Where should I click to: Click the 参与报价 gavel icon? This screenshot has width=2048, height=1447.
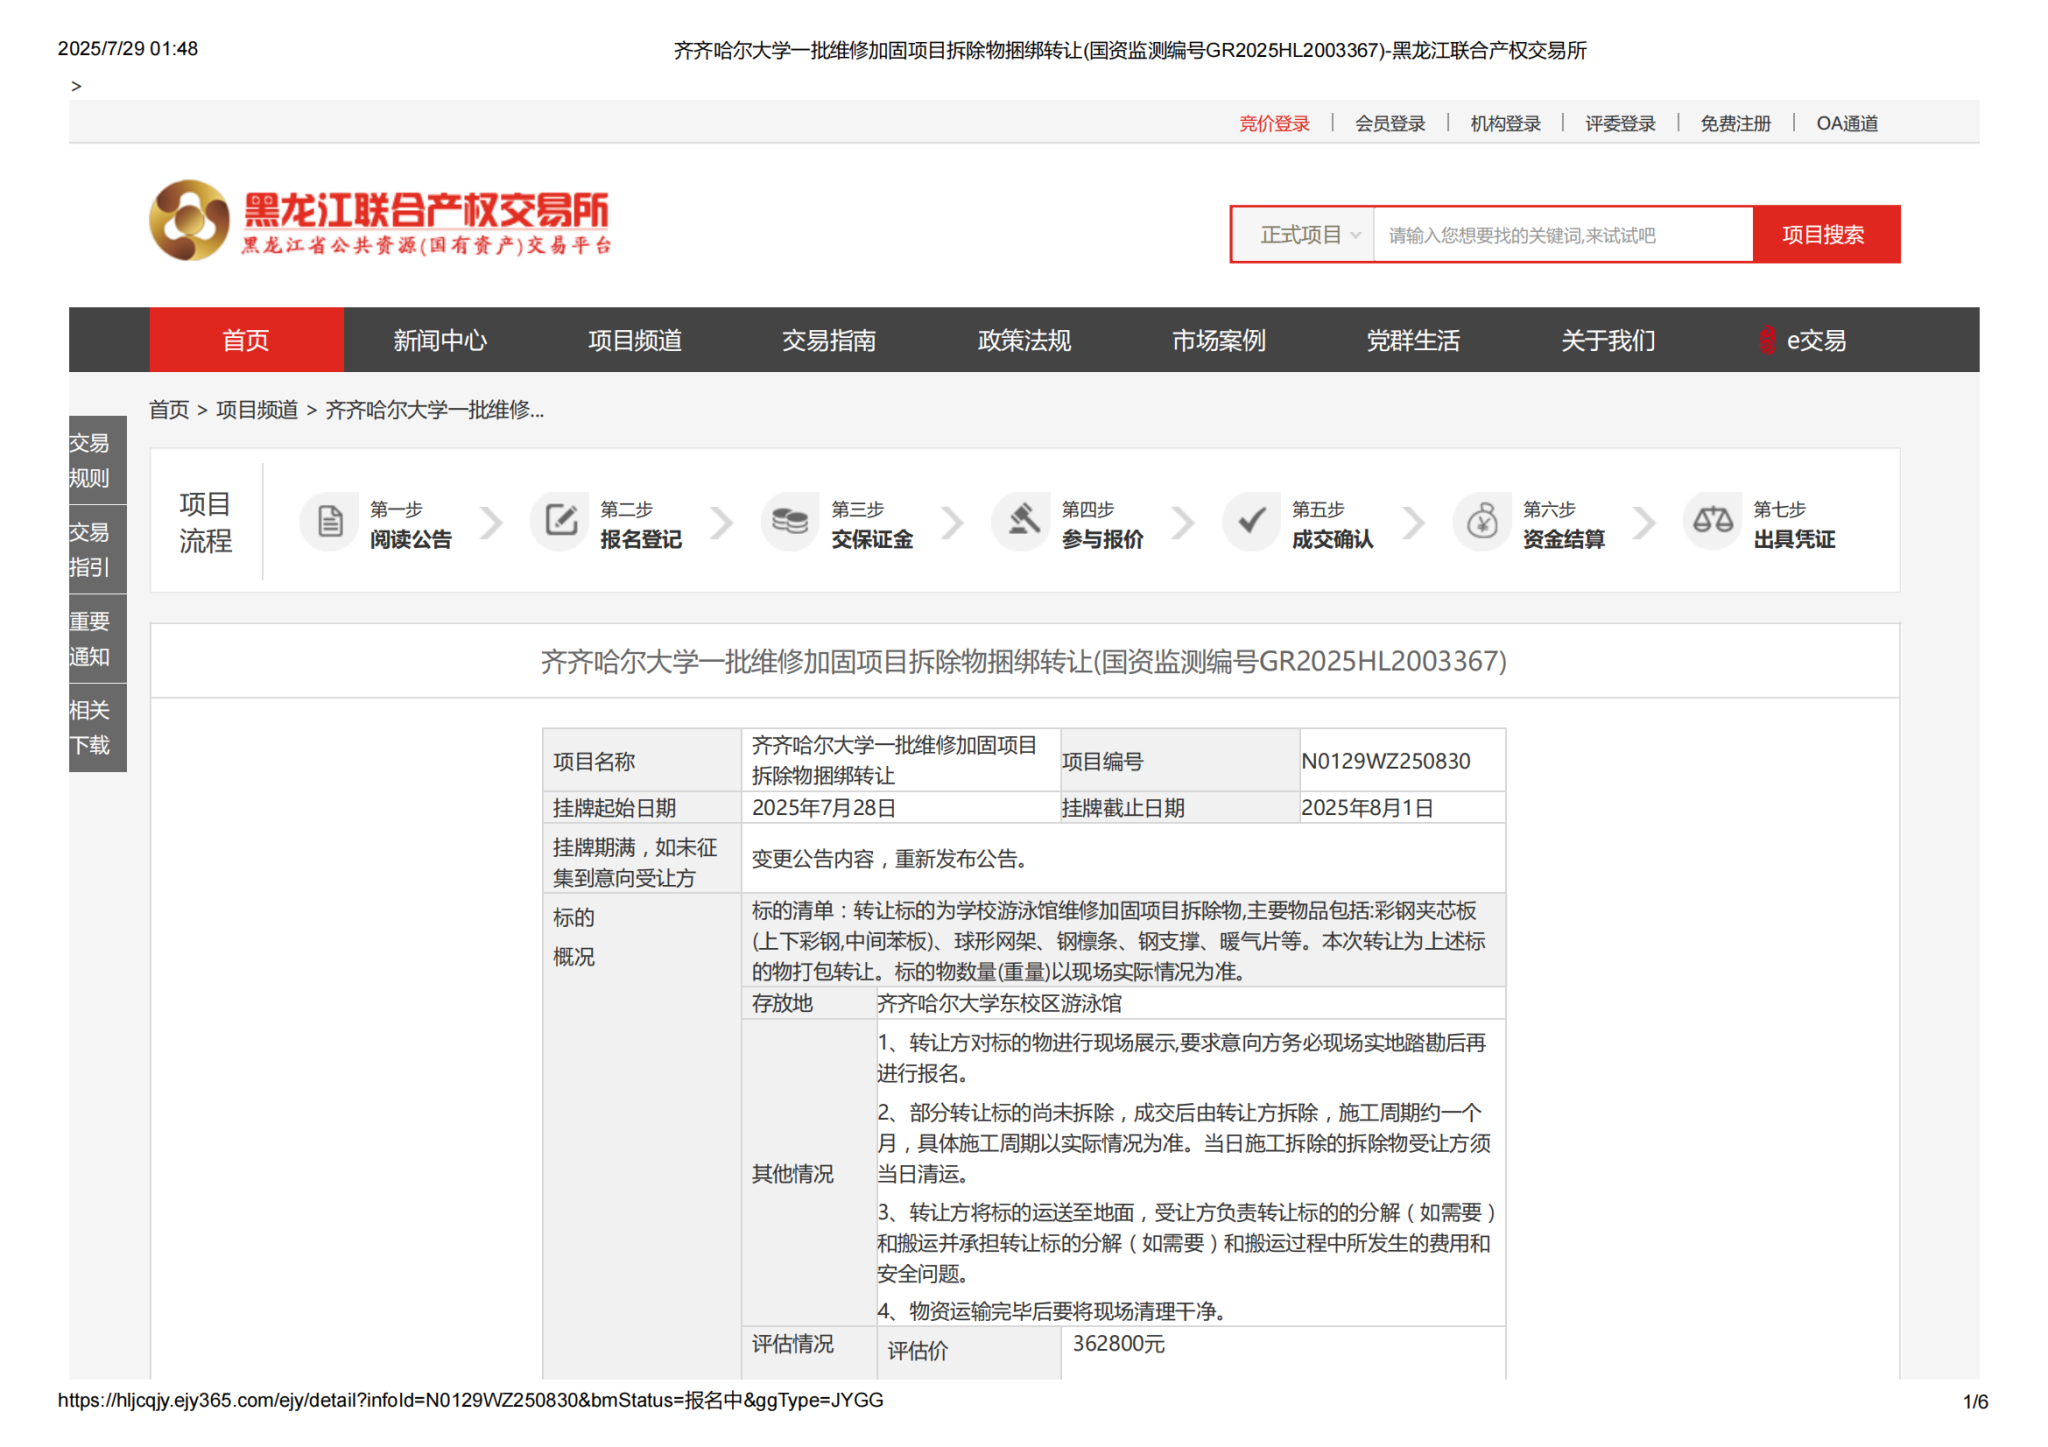(x=1021, y=521)
